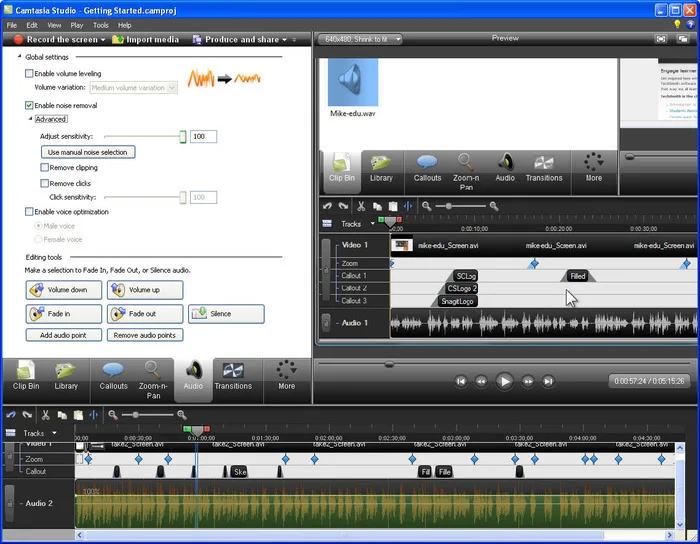Tick the Remove clicks checkbox

44,183
